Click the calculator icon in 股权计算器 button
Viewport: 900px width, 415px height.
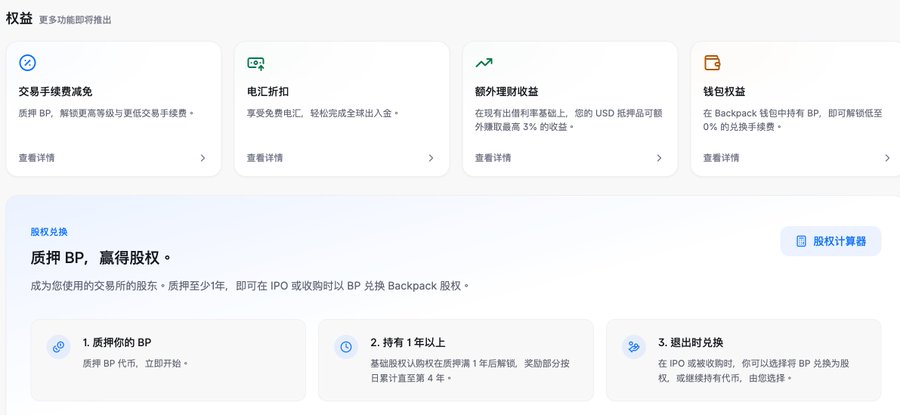tap(801, 241)
